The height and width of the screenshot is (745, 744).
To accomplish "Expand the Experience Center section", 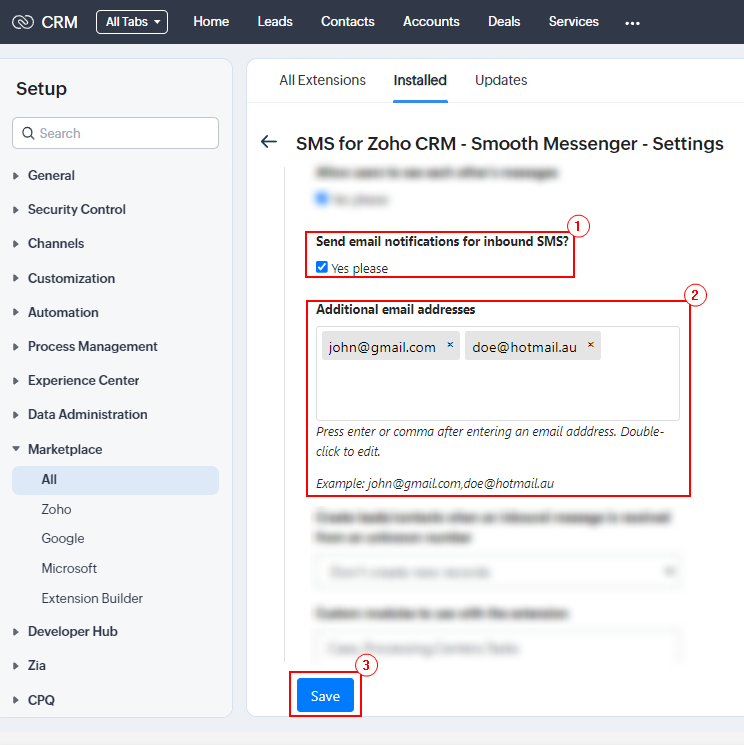I will point(83,381).
